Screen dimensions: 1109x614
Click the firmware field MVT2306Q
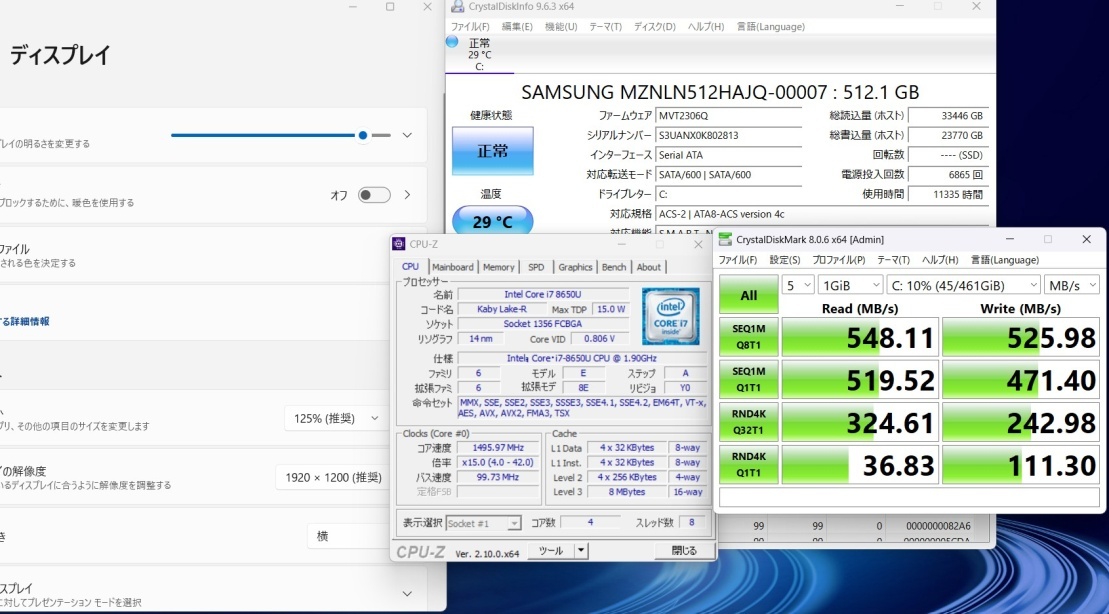click(x=728, y=115)
